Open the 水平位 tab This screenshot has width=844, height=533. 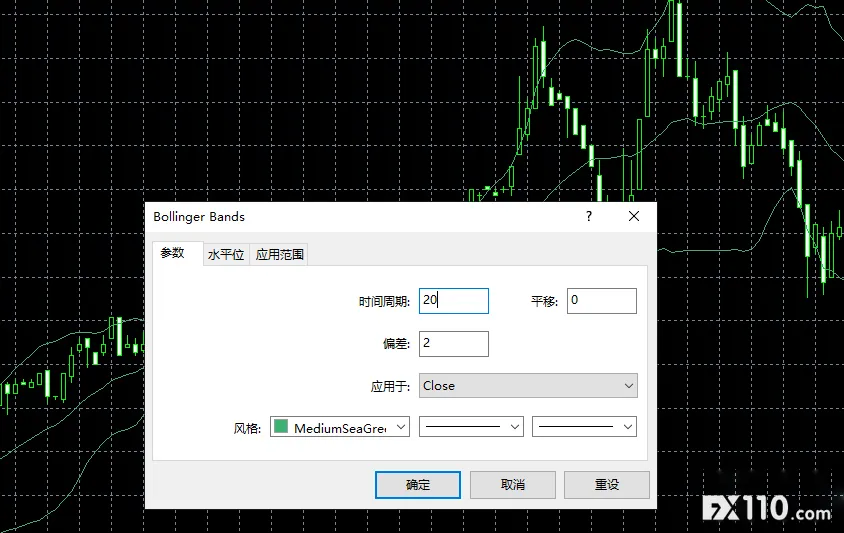(225, 255)
